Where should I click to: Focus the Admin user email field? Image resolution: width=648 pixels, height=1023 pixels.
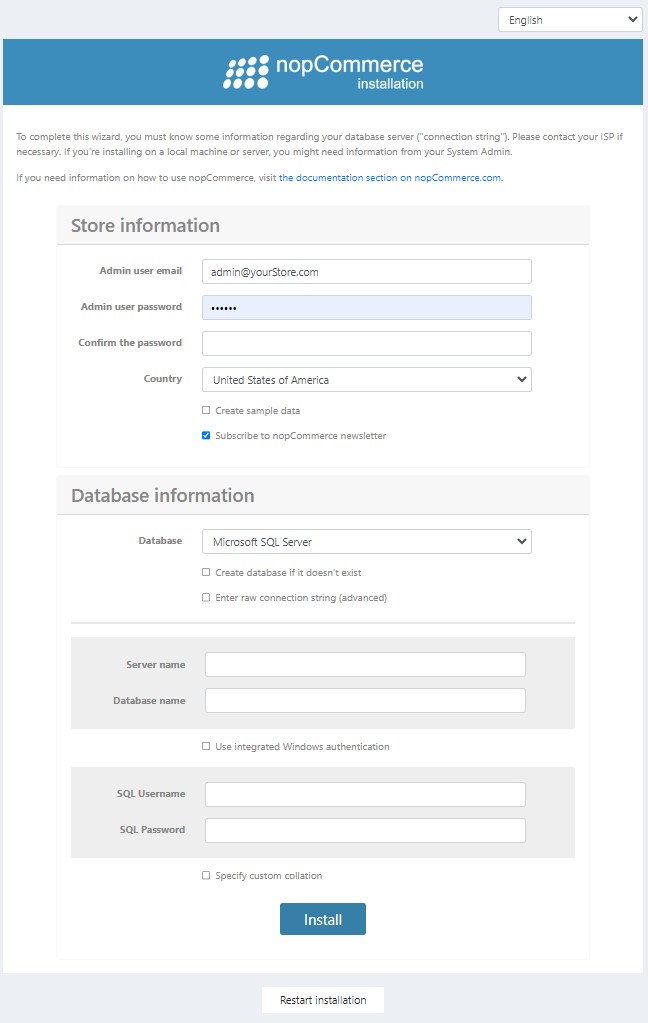366,272
